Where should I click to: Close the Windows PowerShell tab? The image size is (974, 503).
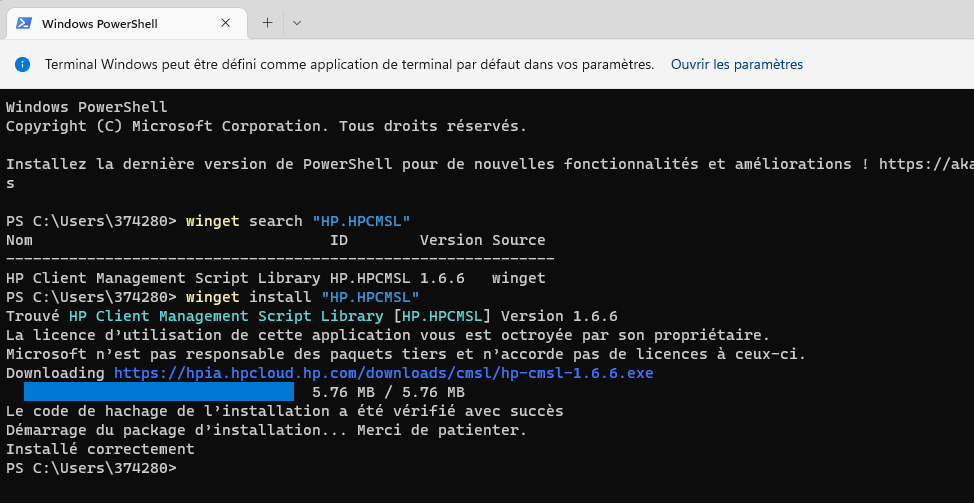point(225,23)
